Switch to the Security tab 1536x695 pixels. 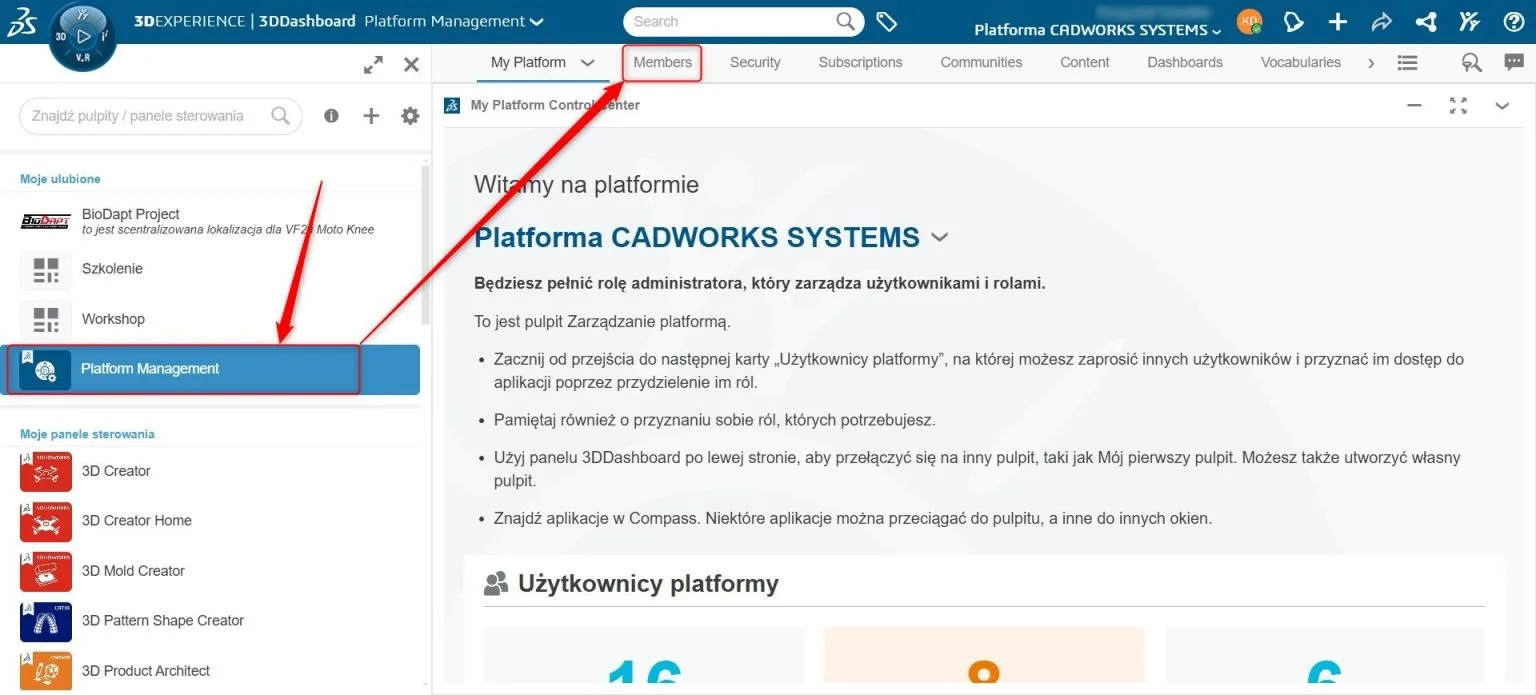(x=755, y=62)
